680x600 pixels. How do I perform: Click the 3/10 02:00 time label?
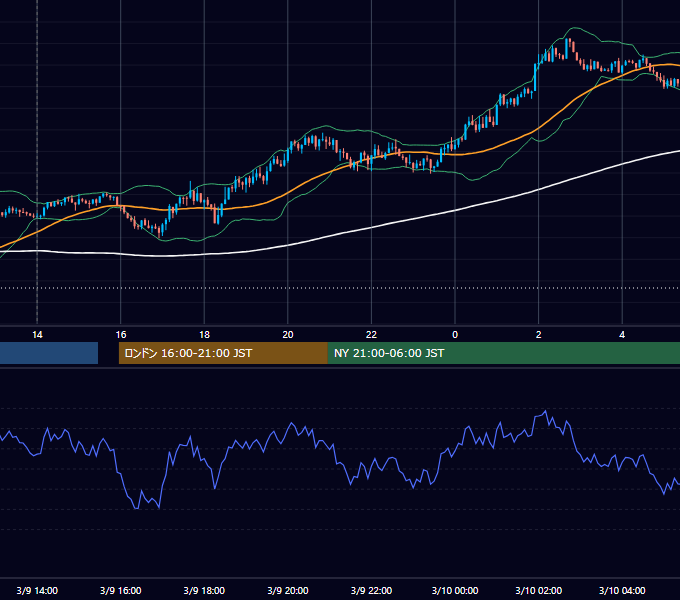[x=539, y=590]
